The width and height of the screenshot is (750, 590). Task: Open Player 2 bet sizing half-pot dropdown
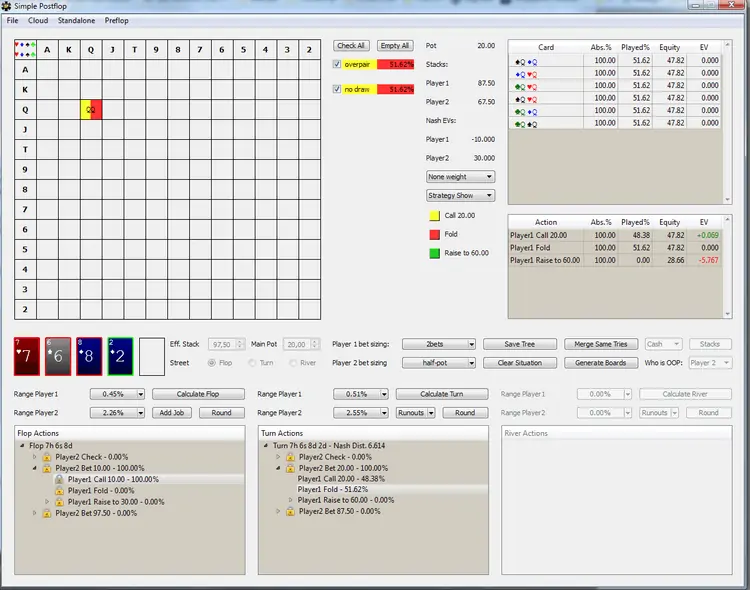(439, 363)
